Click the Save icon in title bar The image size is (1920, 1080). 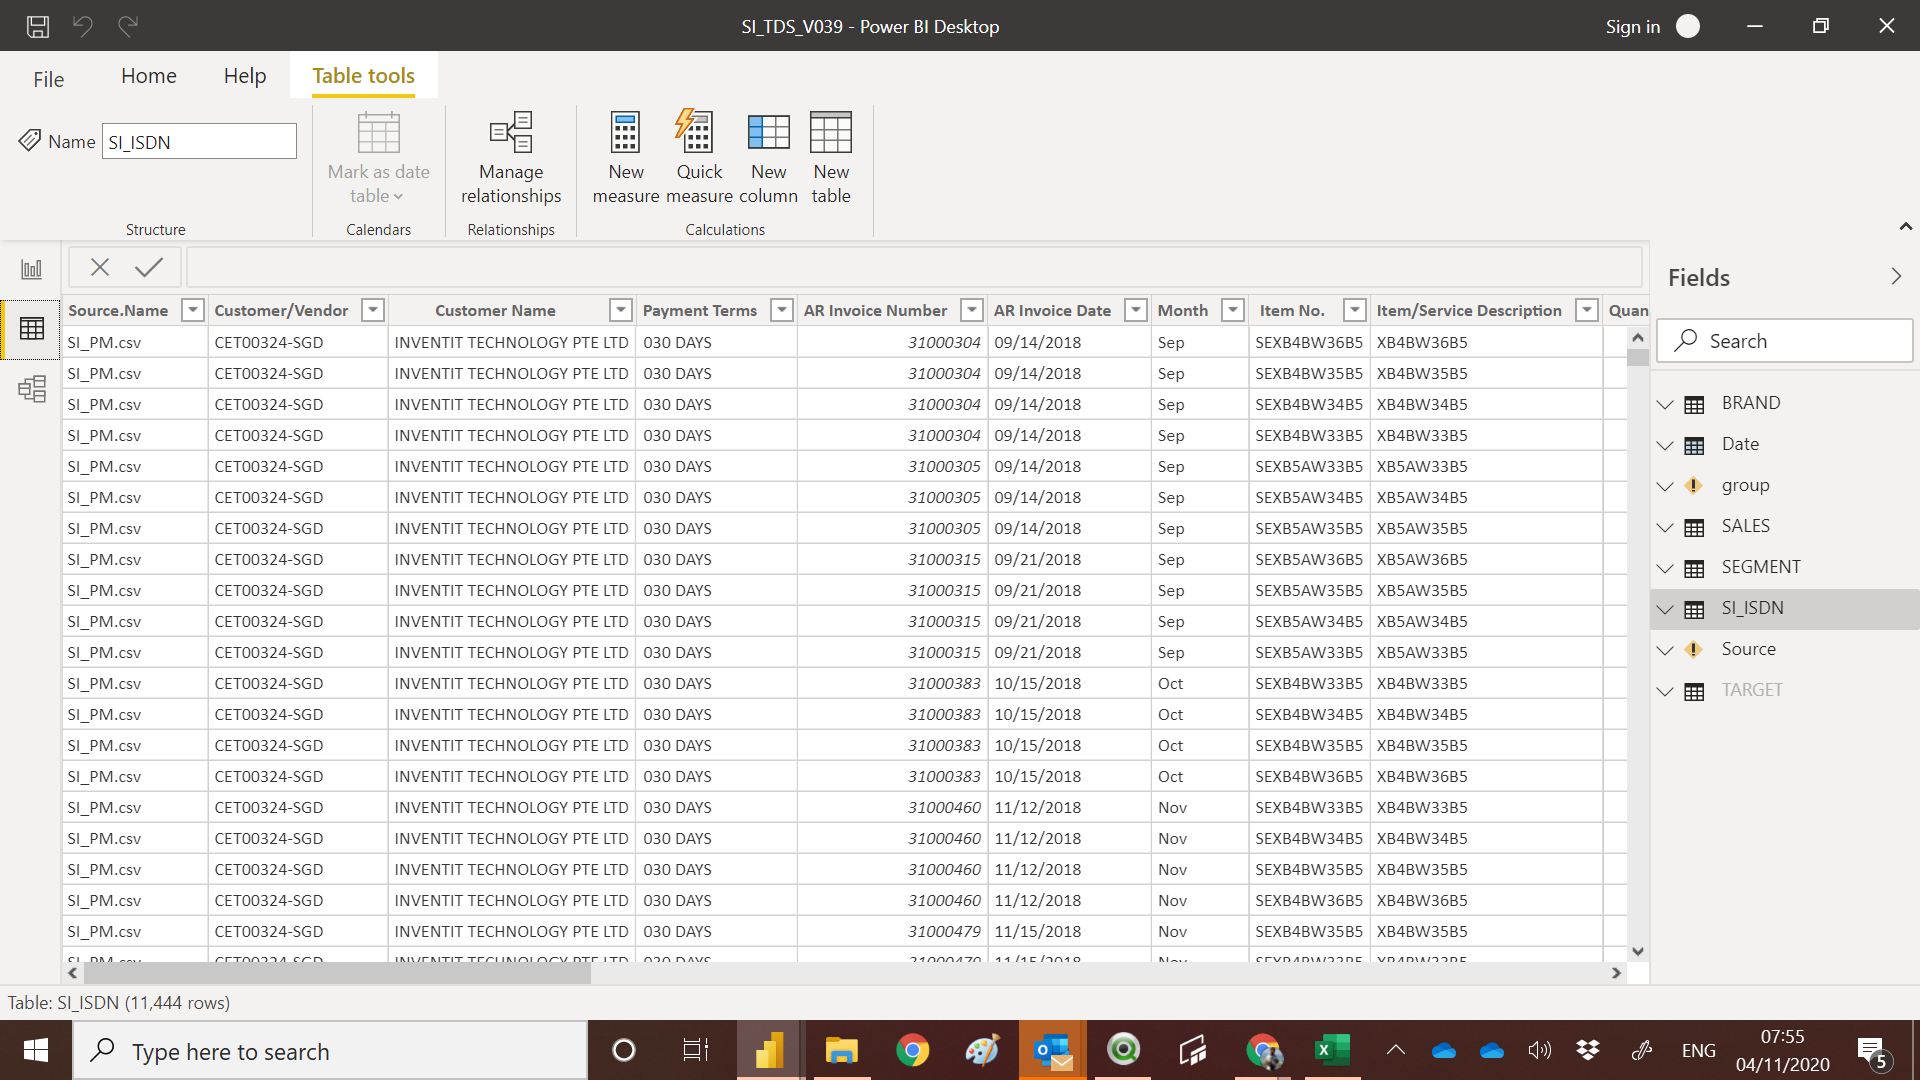click(37, 26)
